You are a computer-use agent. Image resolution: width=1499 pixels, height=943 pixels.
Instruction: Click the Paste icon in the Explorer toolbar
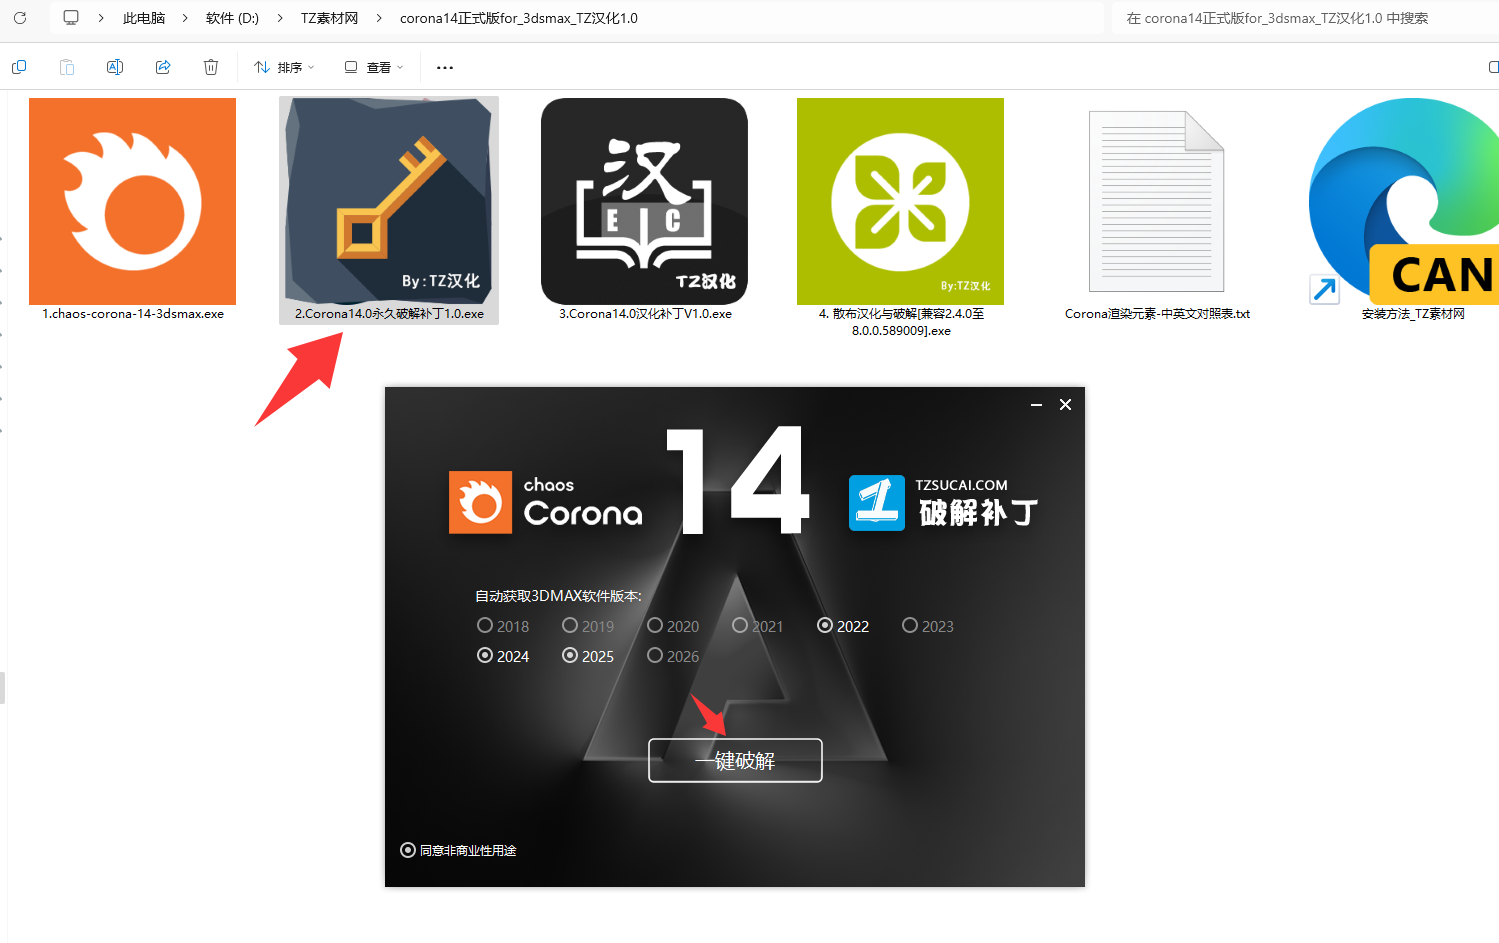pyautogui.click(x=67, y=67)
